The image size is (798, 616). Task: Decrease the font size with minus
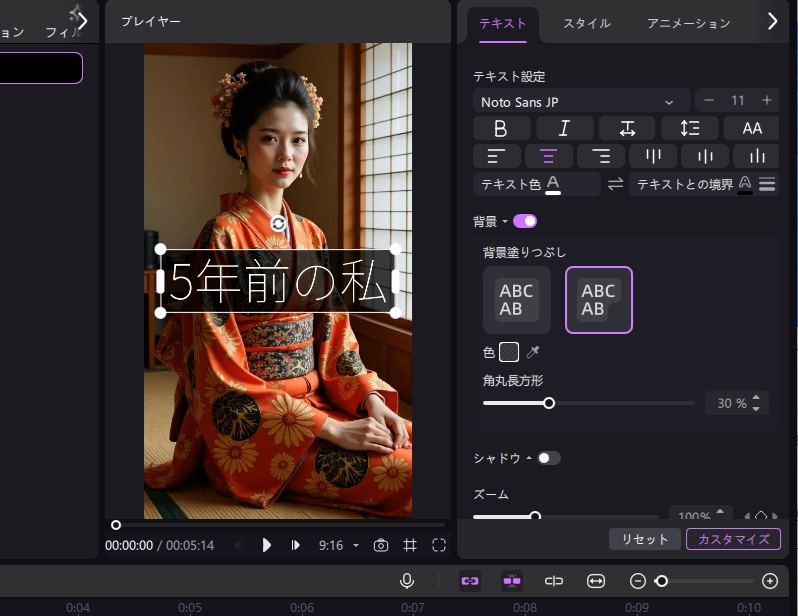708,100
